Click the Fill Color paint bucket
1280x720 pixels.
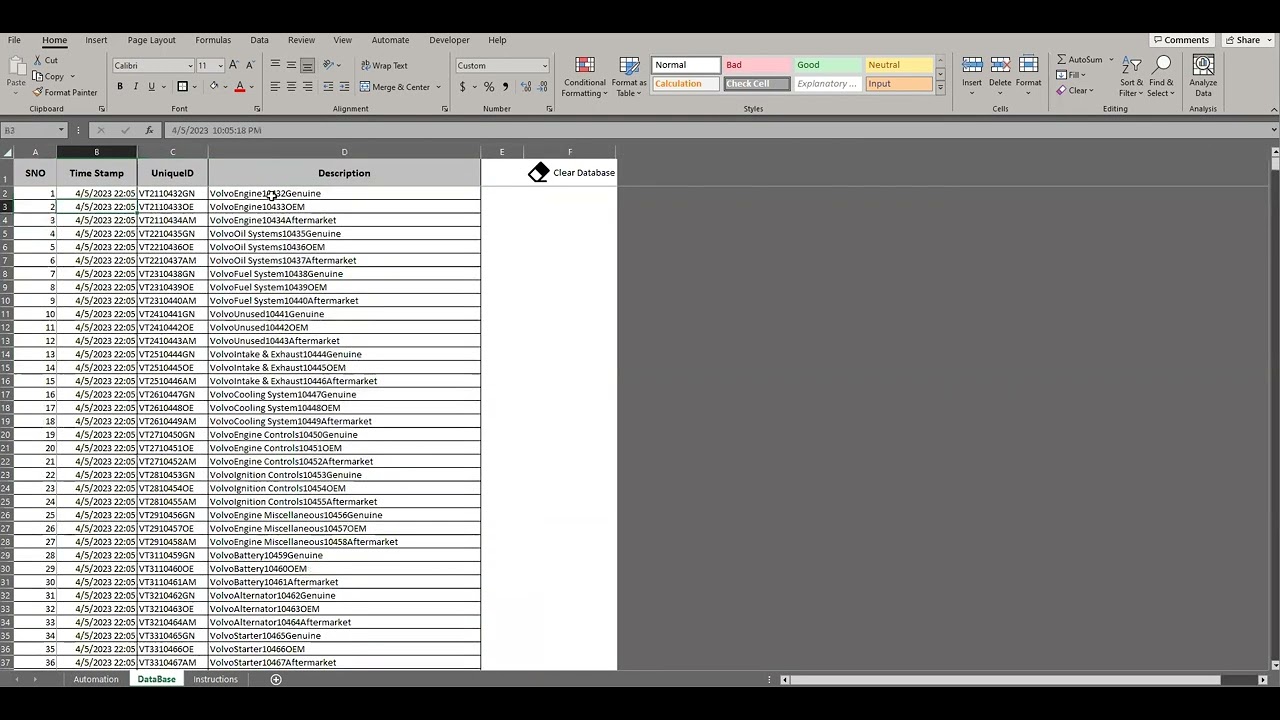tap(213, 87)
